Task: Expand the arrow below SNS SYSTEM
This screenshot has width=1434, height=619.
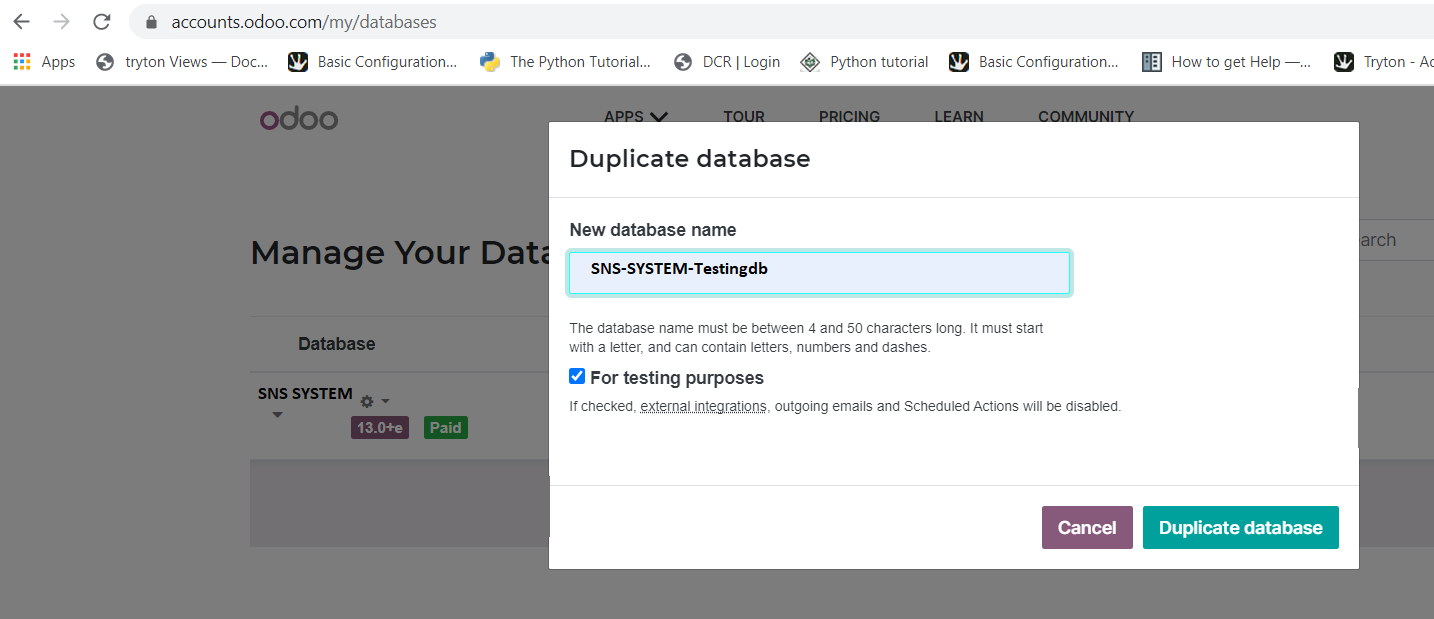Action: tap(277, 415)
